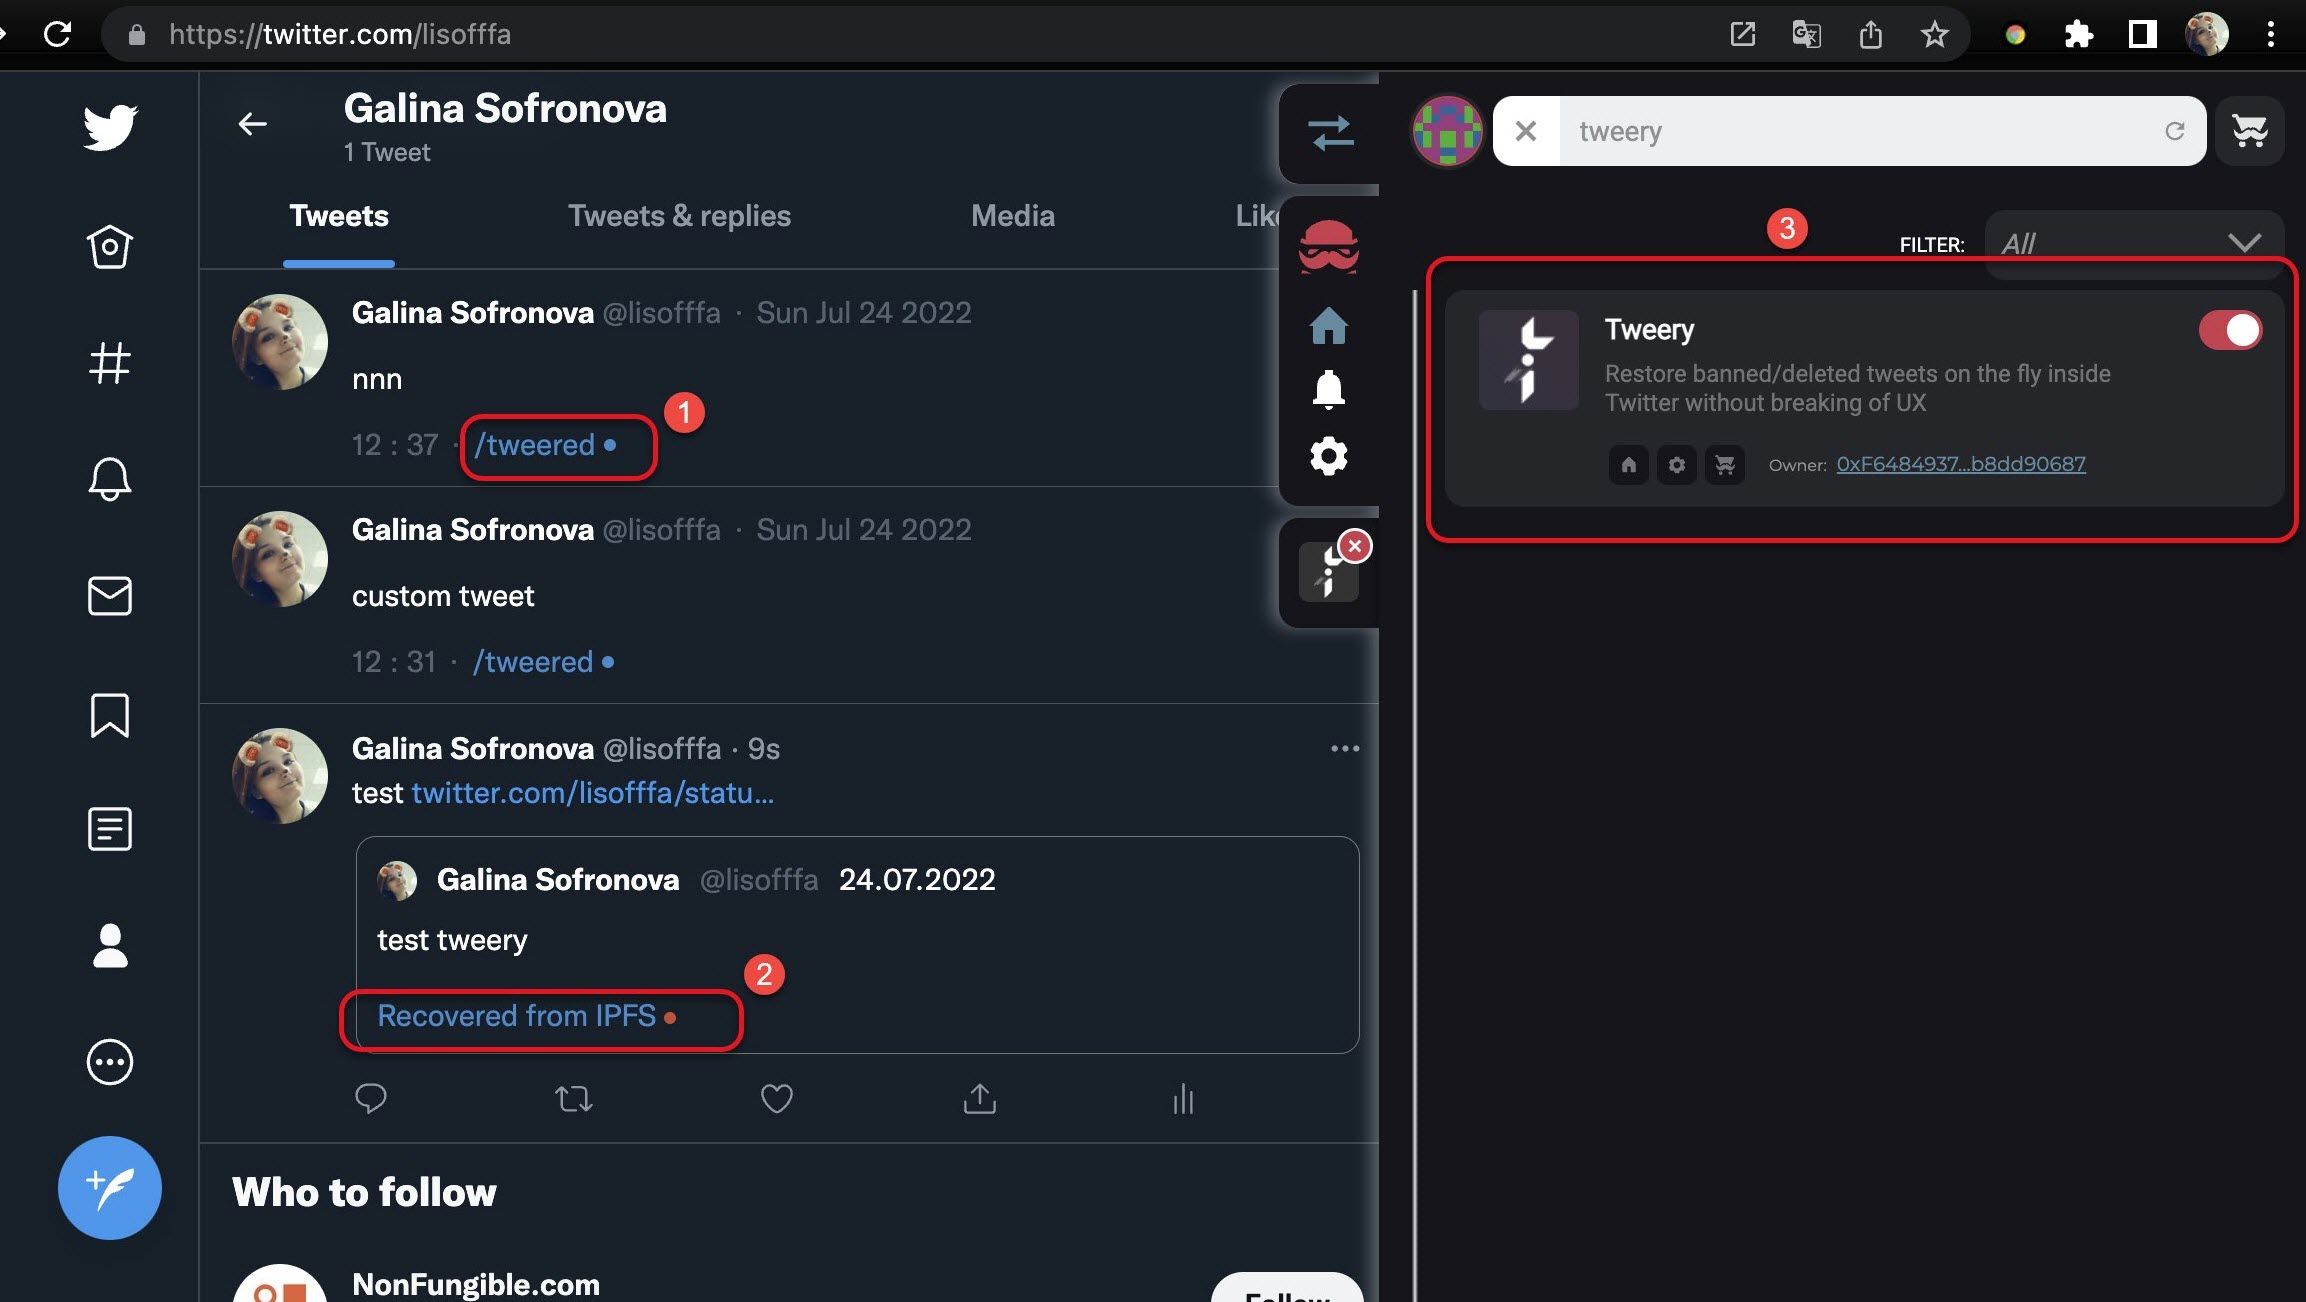Click the overlay swap arrows icon

(x=1330, y=133)
